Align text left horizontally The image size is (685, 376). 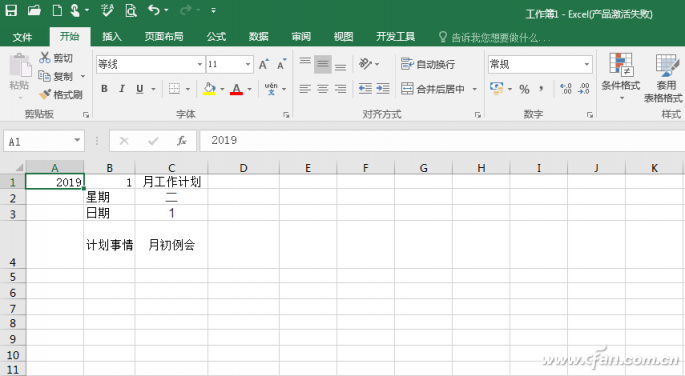click(x=305, y=89)
